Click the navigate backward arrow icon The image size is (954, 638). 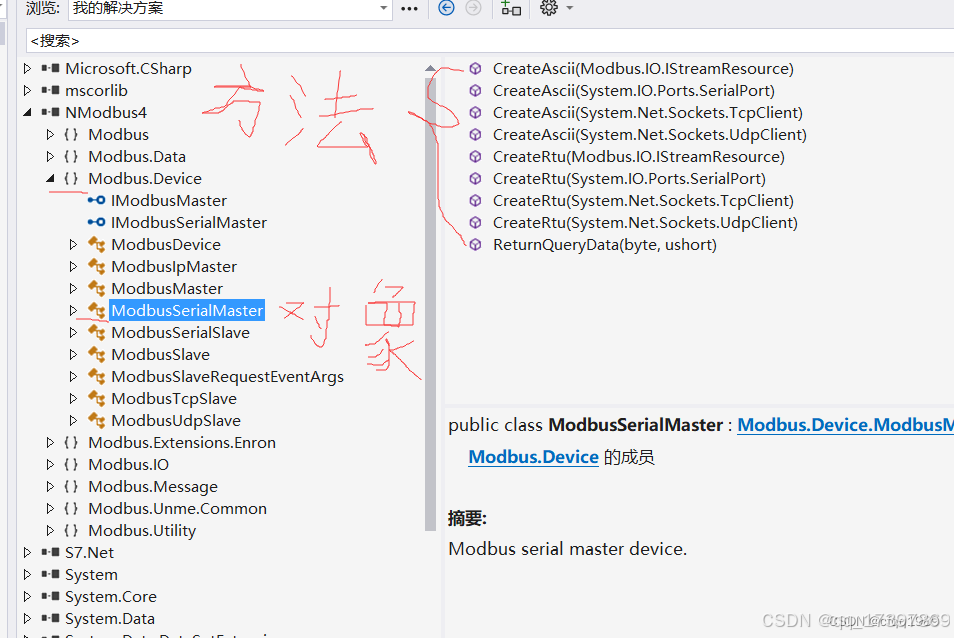coord(446,9)
